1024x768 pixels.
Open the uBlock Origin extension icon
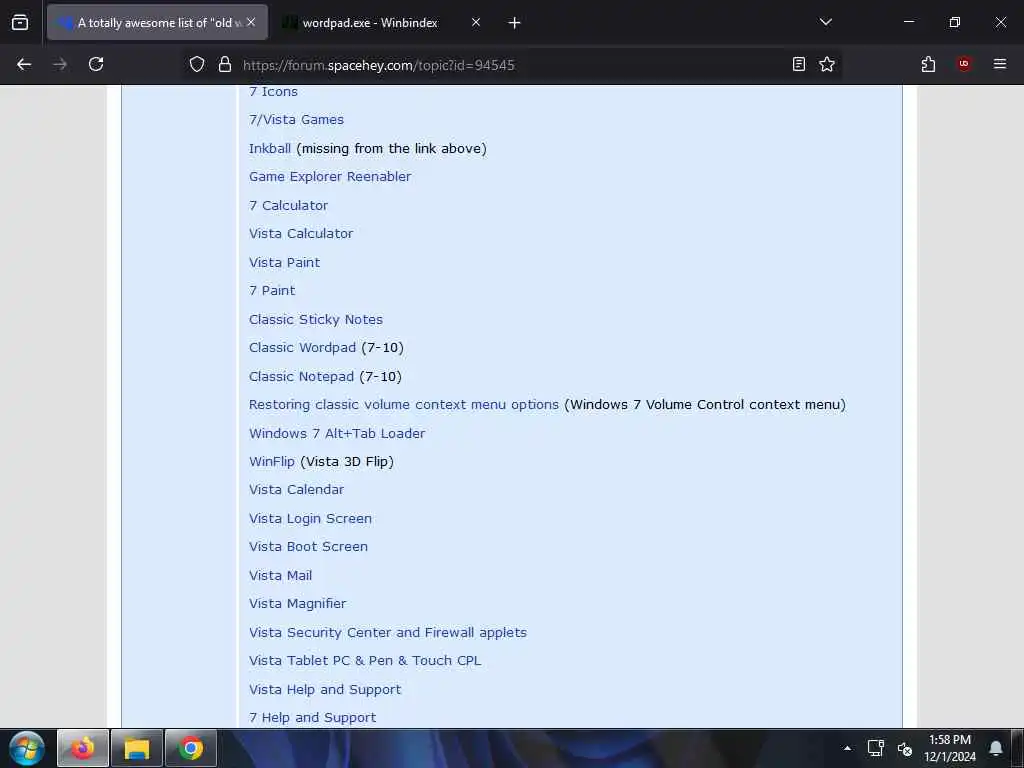coord(964,64)
